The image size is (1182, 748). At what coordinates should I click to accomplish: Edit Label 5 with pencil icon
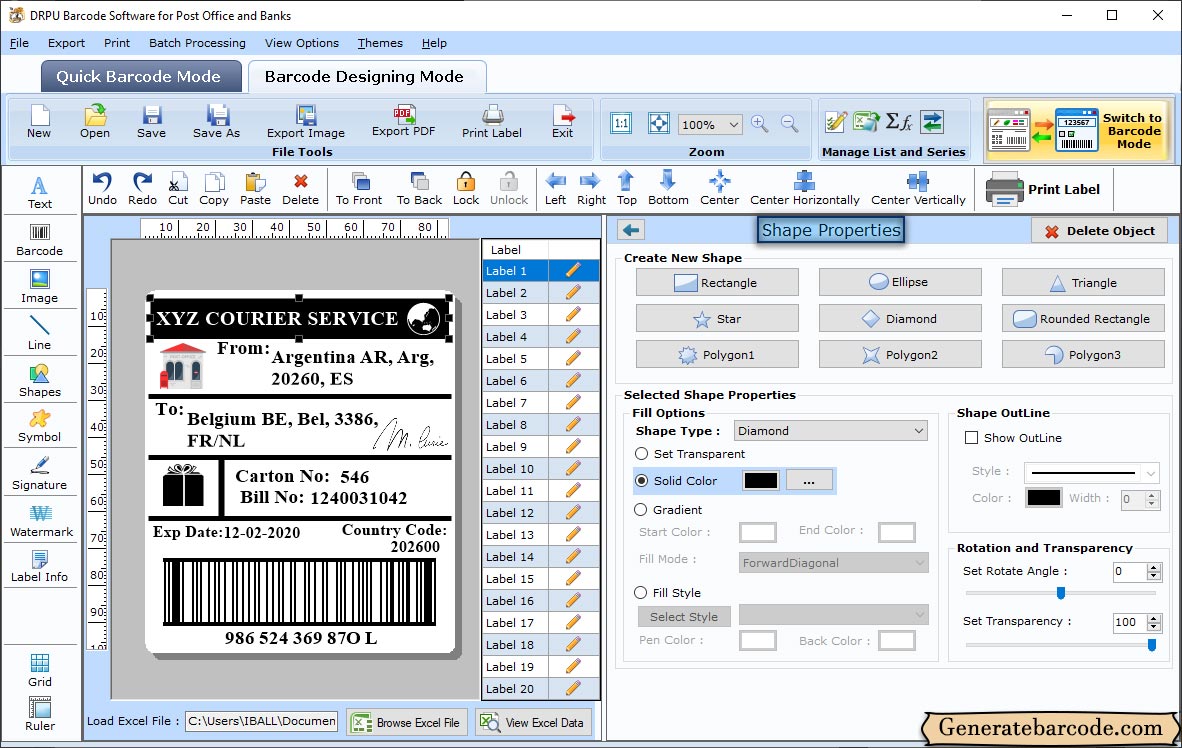pos(573,358)
